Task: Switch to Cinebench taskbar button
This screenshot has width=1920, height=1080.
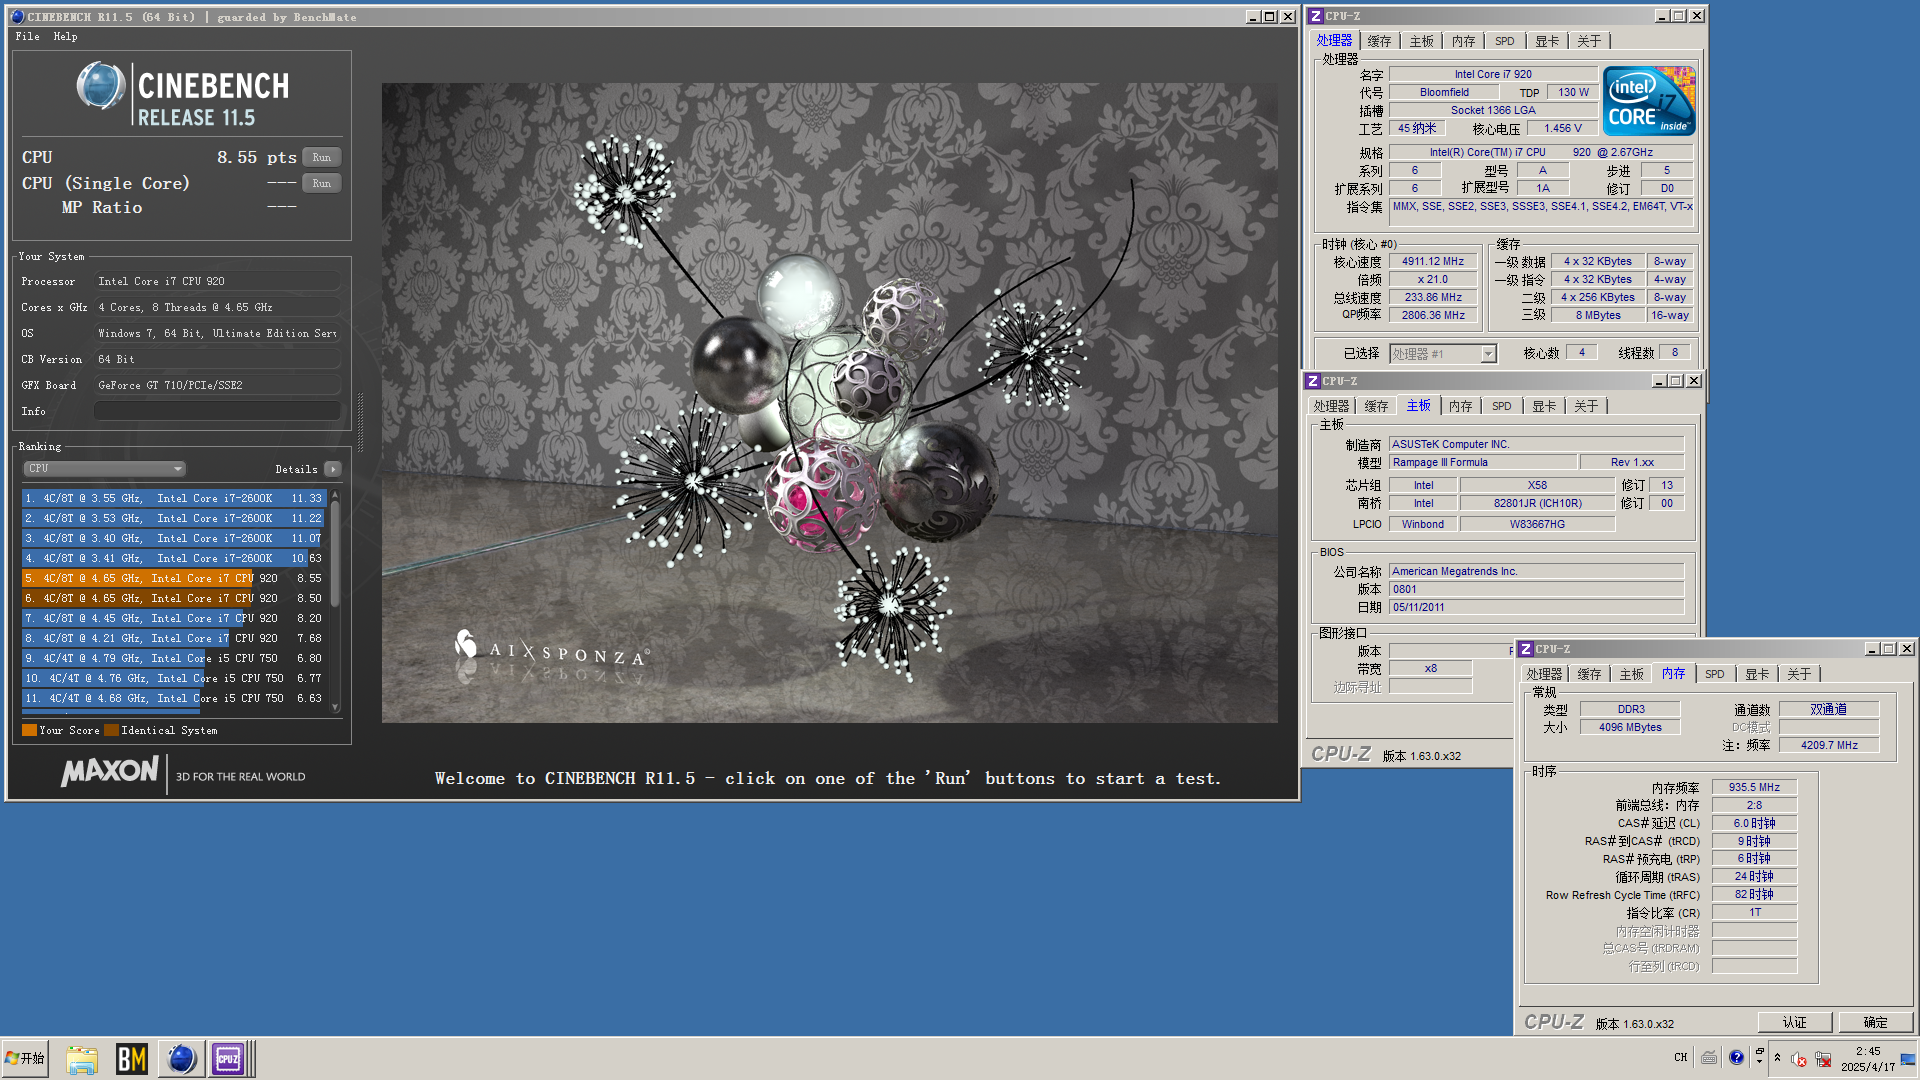Action: point(181,1059)
